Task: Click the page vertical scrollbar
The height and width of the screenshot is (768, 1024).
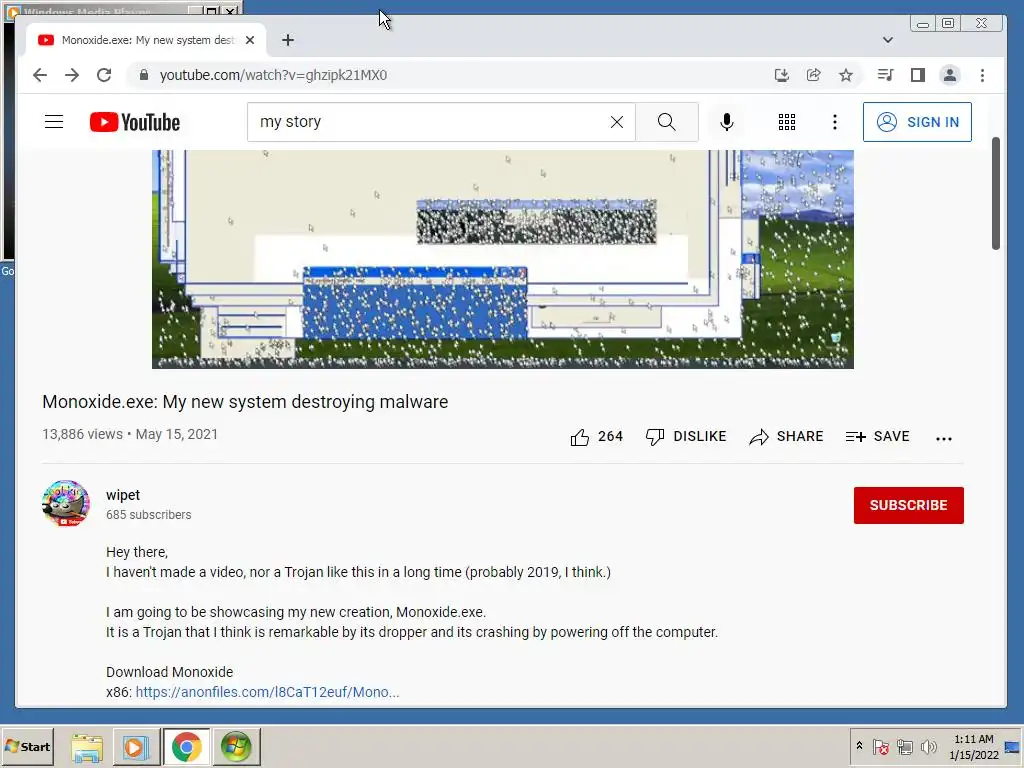Action: coord(995,193)
